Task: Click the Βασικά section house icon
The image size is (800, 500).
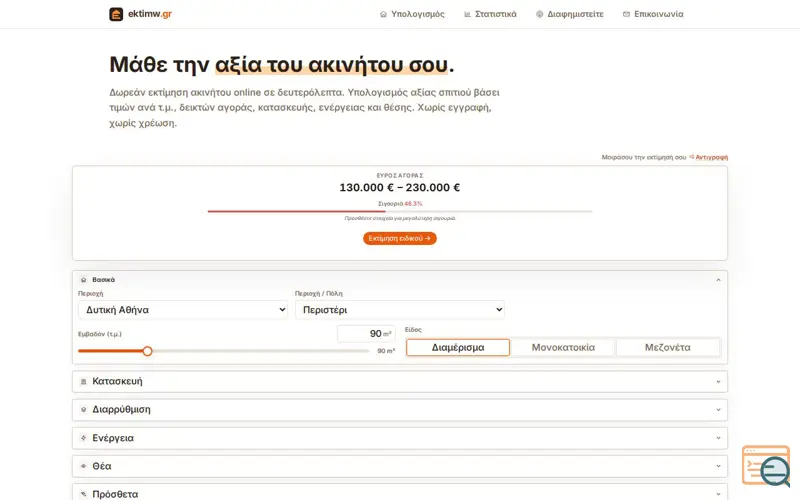Action: [84, 280]
